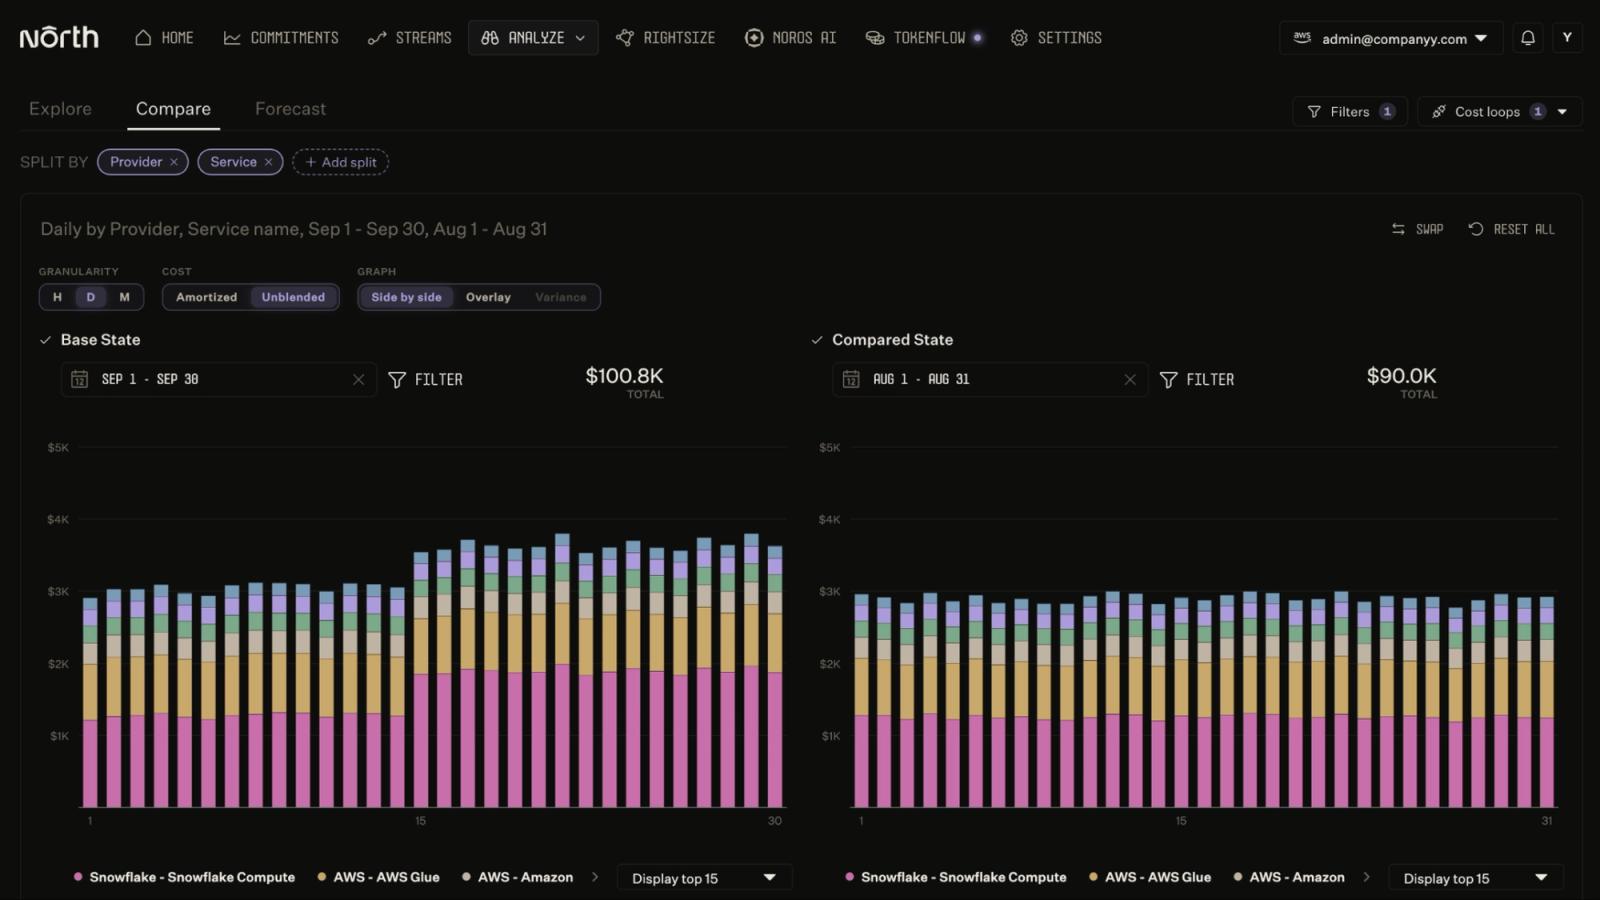Click Add split button
This screenshot has height=900, width=1600.
tap(341, 162)
